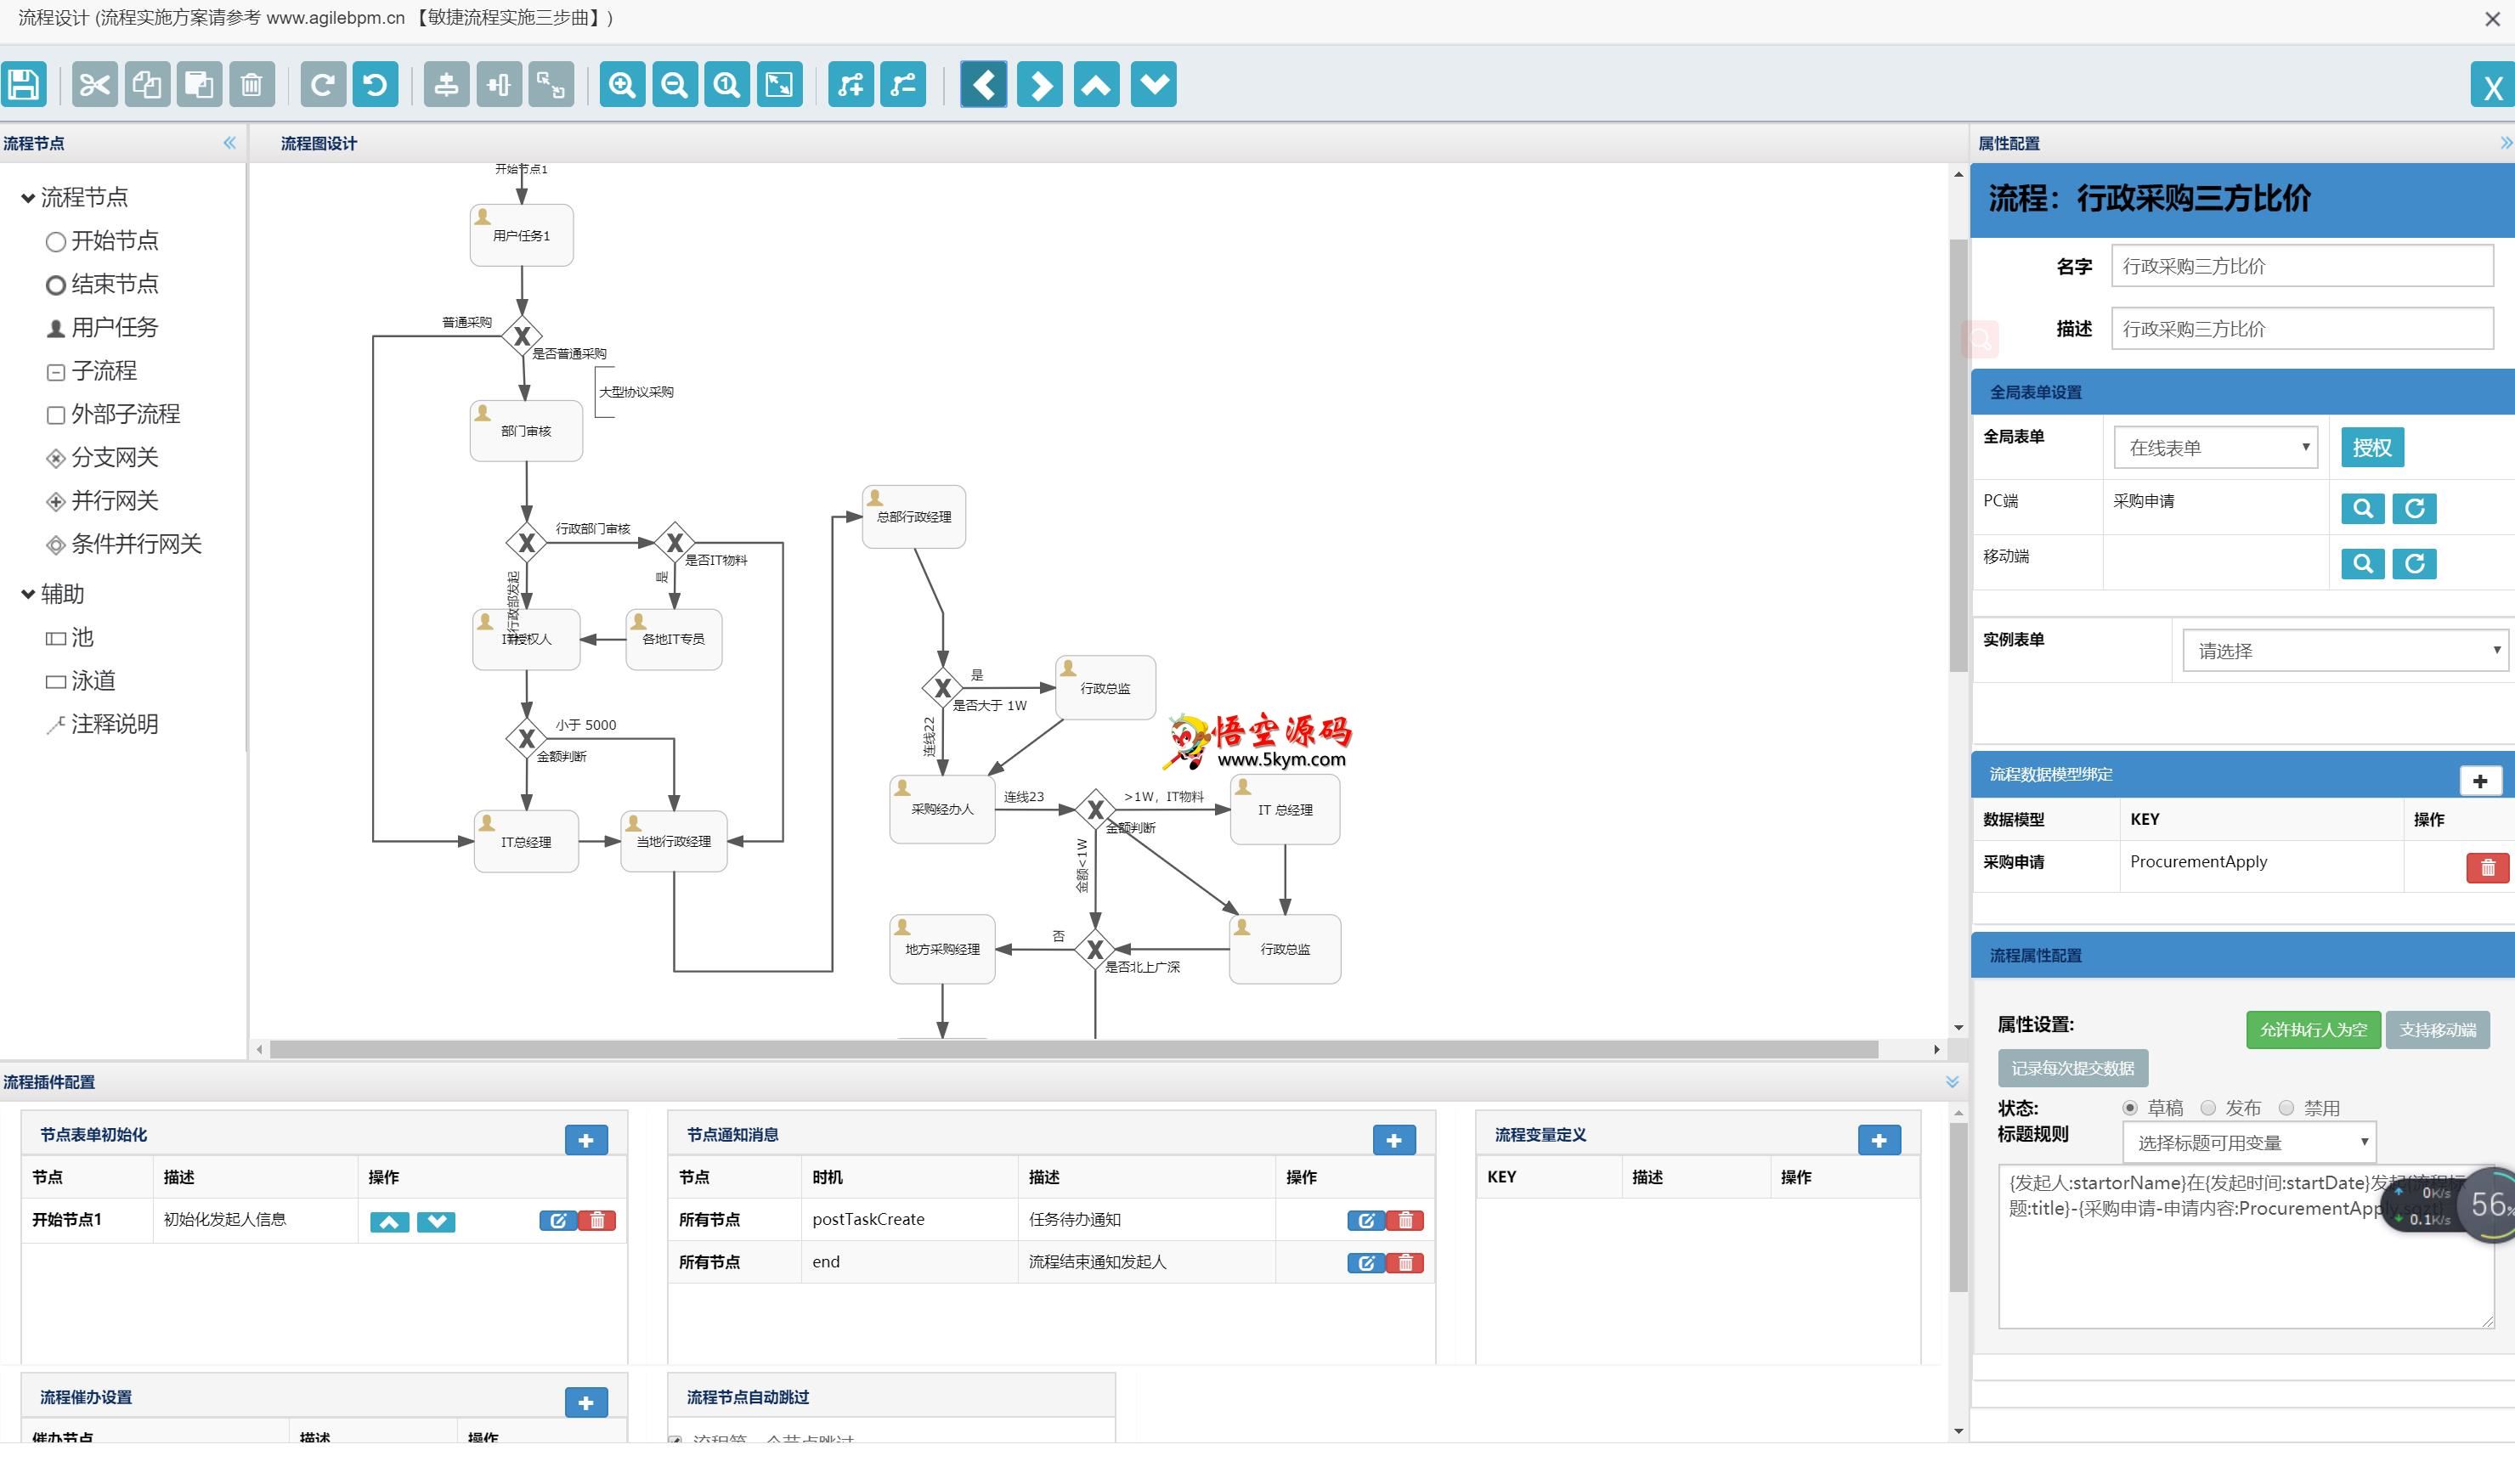Image resolution: width=2515 pixels, height=1484 pixels.
Task: Refresh the 移动端 form icon
Action: [x=2414, y=563]
